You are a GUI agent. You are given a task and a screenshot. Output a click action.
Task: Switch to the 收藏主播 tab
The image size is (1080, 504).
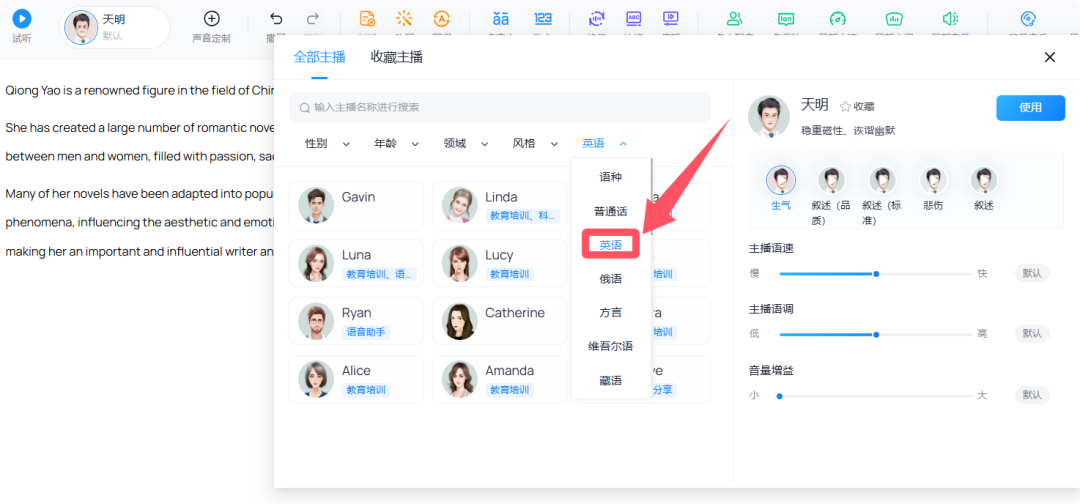pos(396,57)
